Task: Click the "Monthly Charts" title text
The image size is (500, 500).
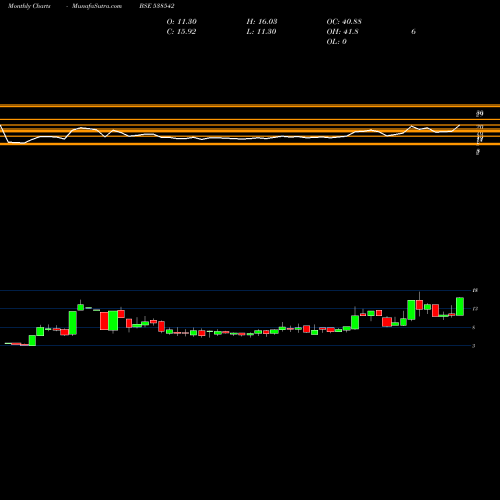Action: (x=29, y=6)
